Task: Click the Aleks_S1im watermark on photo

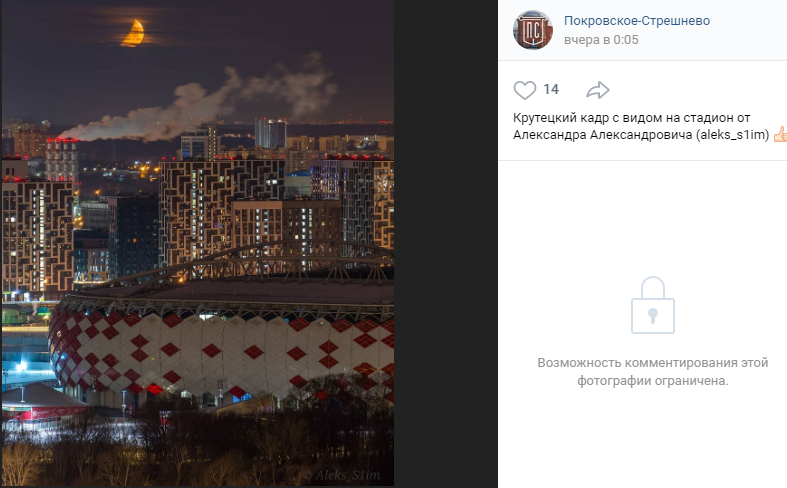Action: coord(342,475)
